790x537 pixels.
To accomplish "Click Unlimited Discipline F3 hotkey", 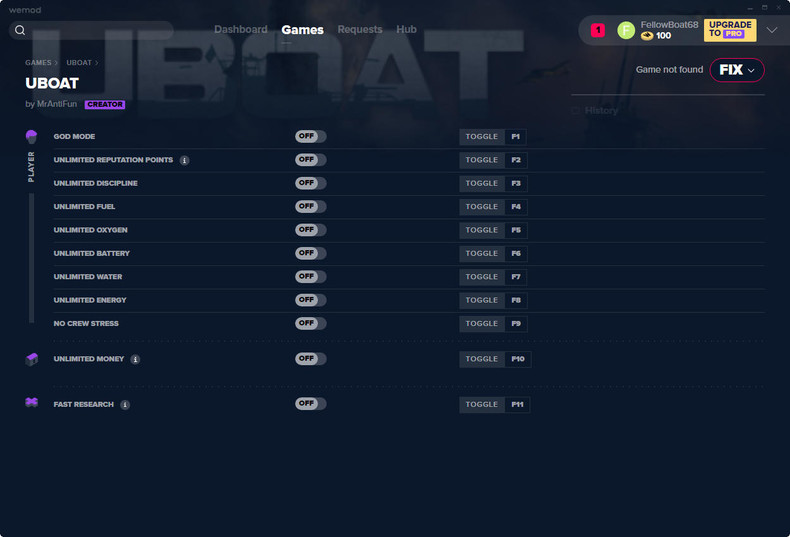I will 516,183.
